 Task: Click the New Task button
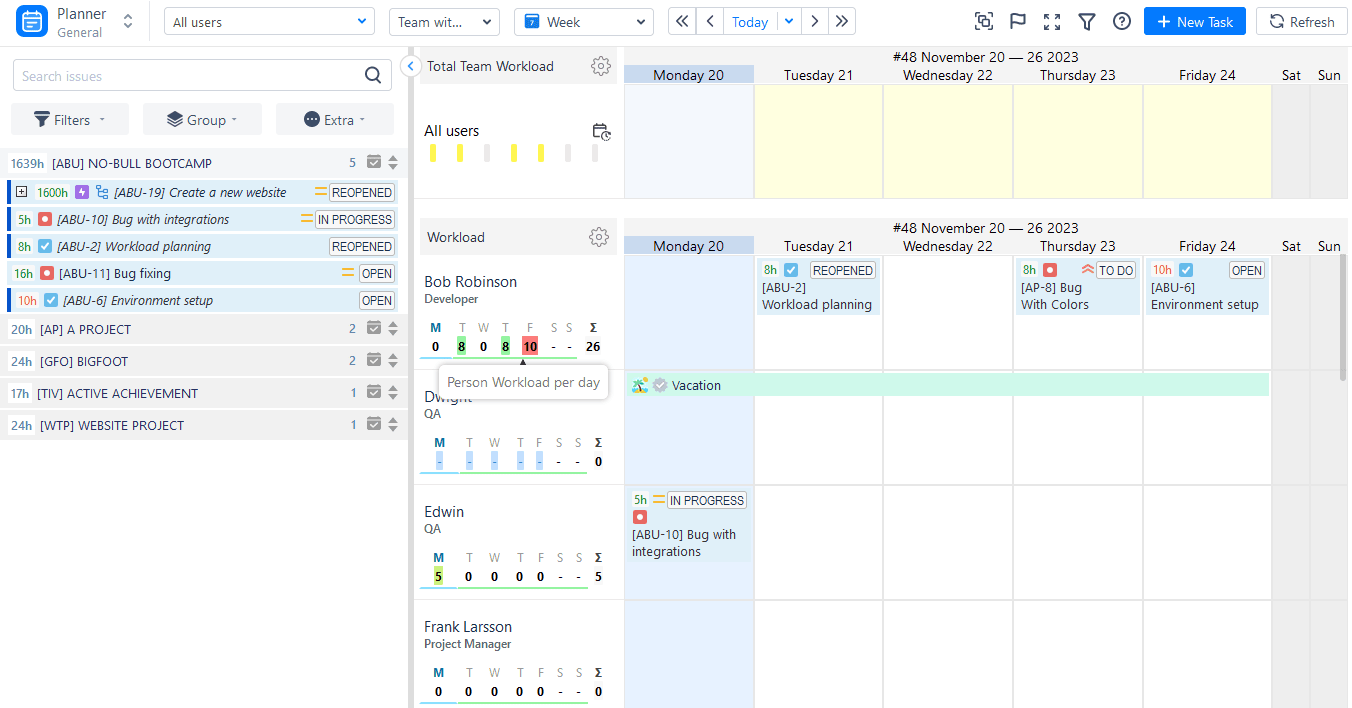(1194, 20)
